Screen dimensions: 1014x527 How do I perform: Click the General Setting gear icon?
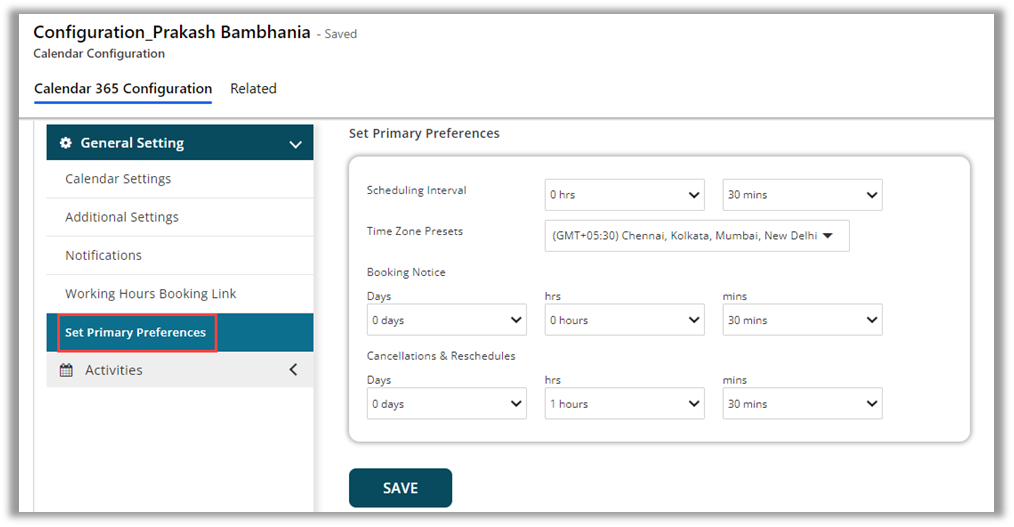tap(66, 143)
